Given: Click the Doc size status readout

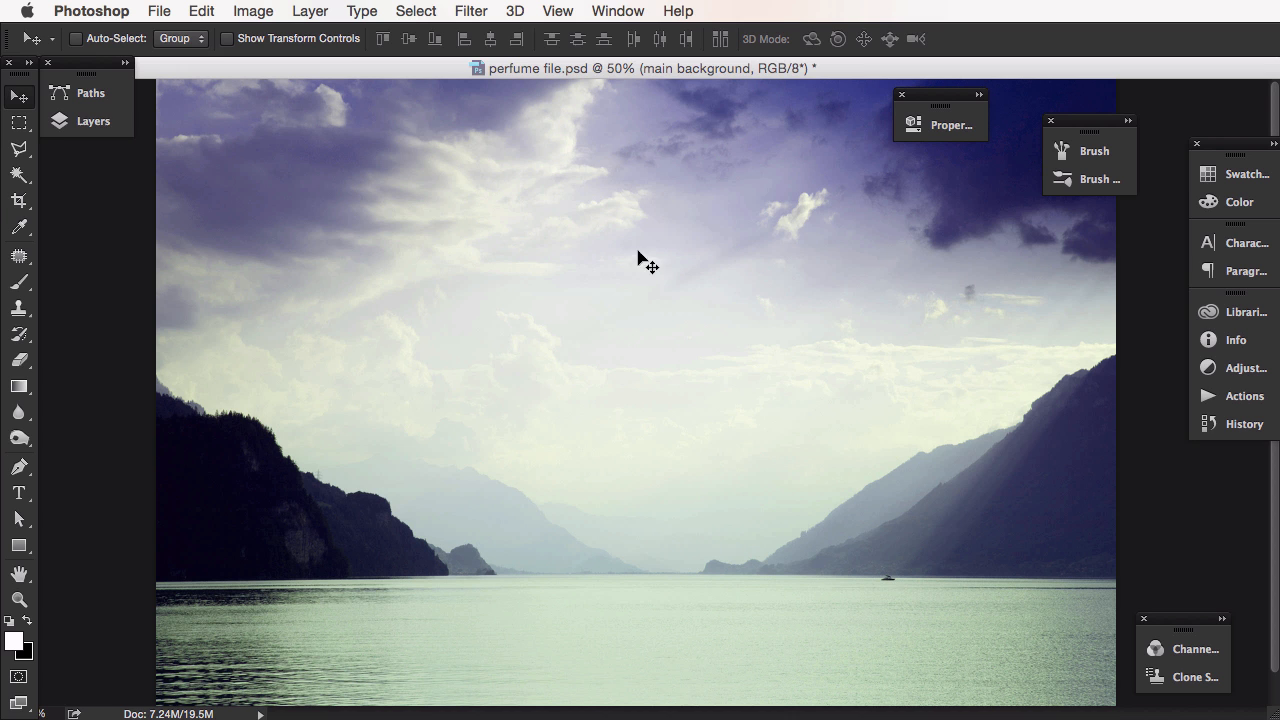Looking at the screenshot, I should click(x=168, y=714).
